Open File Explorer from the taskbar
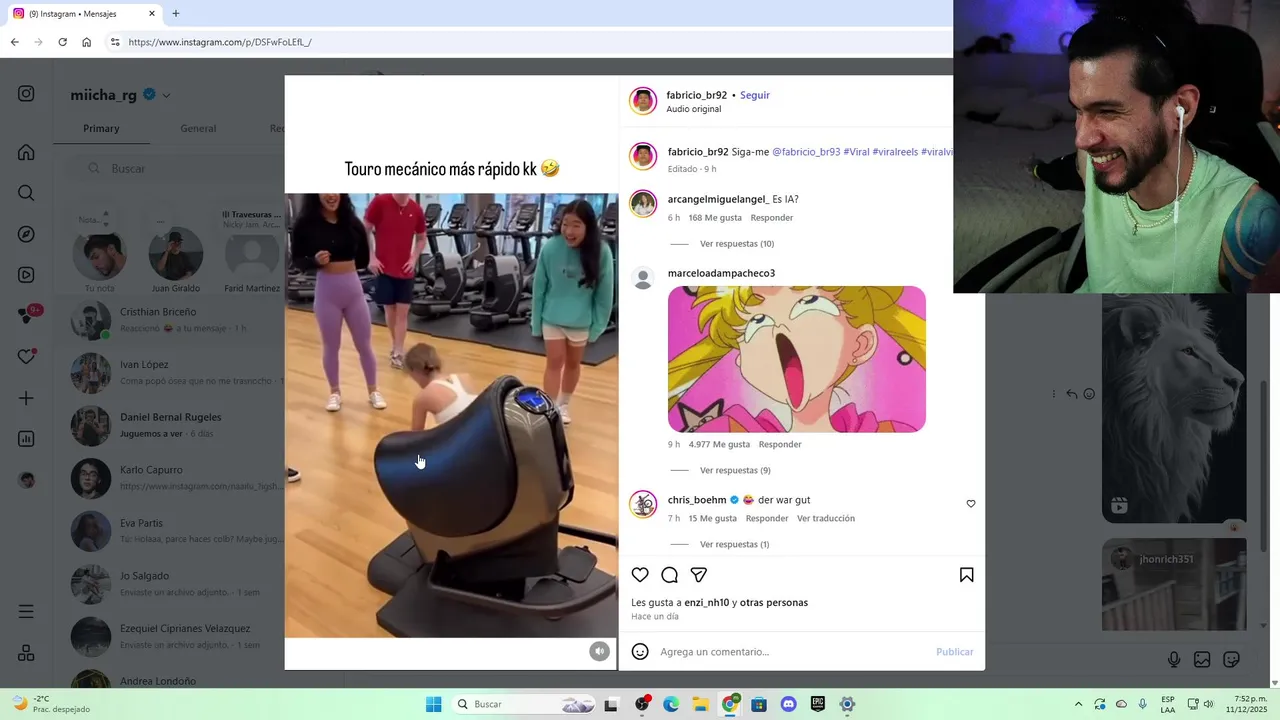The height and width of the screenshot is (720, 1280). pyautogui.click(x=700, y=704)
